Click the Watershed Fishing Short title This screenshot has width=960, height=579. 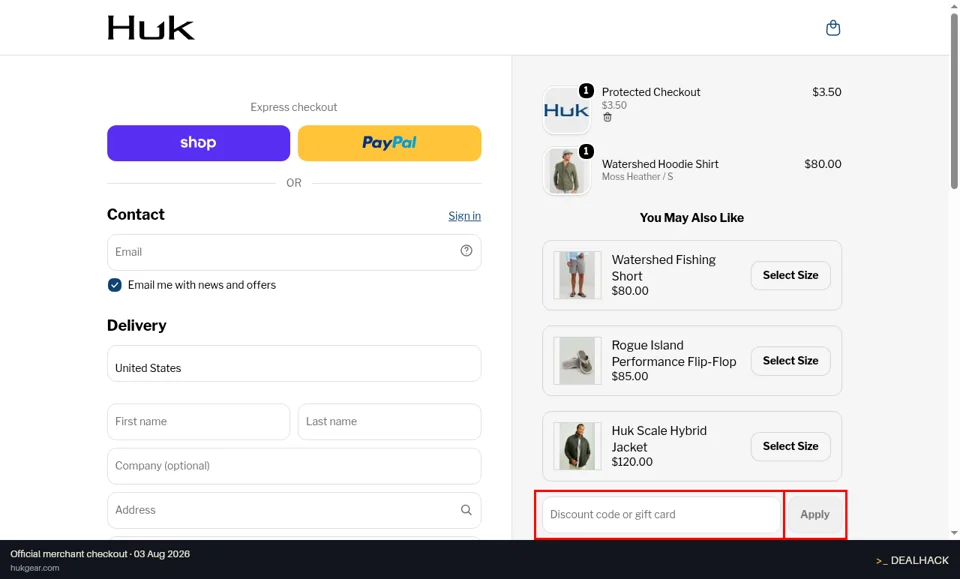coord(664,267)
